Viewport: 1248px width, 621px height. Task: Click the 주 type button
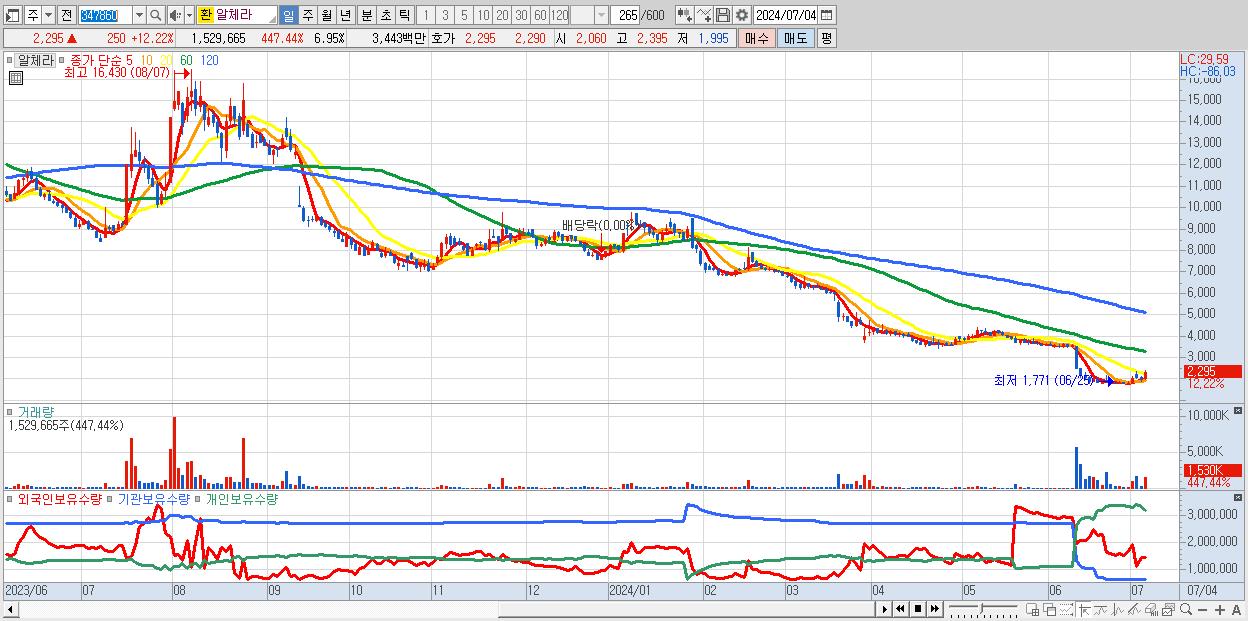pyautogui.click(x=32, y=15)
